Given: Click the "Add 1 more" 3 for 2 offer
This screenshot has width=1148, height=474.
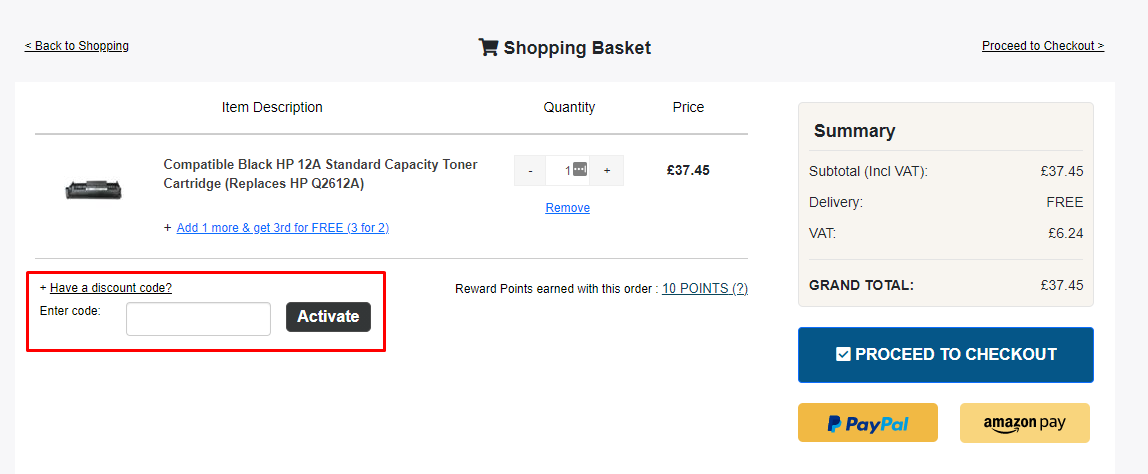Looking at the screenshot, I should coord(283,228).
